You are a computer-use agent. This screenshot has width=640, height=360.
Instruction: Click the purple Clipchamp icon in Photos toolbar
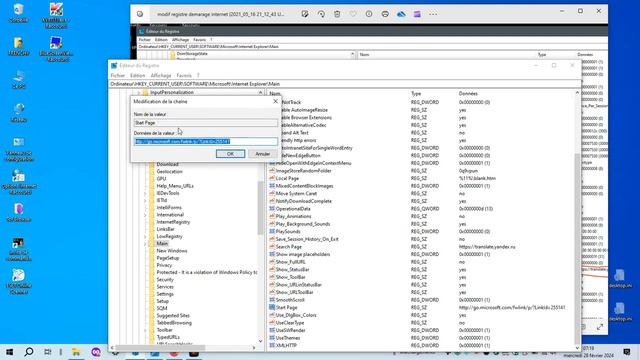tap(417, 14)
